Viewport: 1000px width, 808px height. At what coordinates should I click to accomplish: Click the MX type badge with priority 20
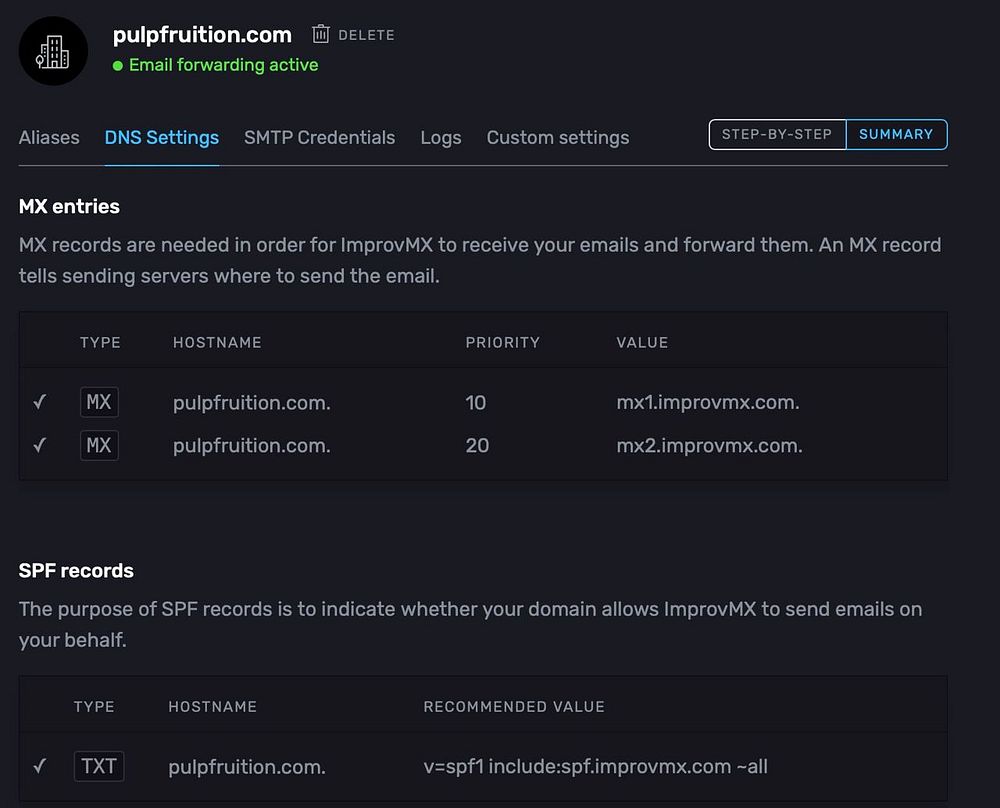[99, 445]
